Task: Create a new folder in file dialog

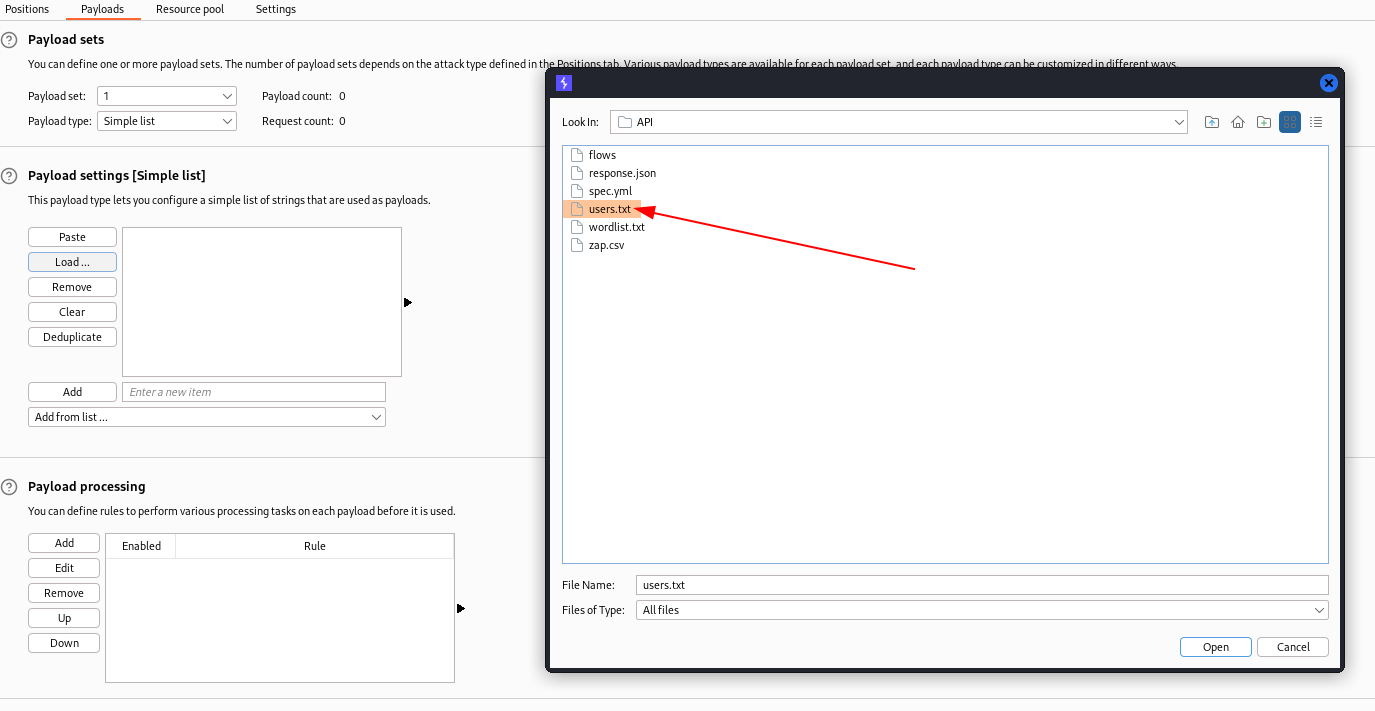Action: [1264, 122]
